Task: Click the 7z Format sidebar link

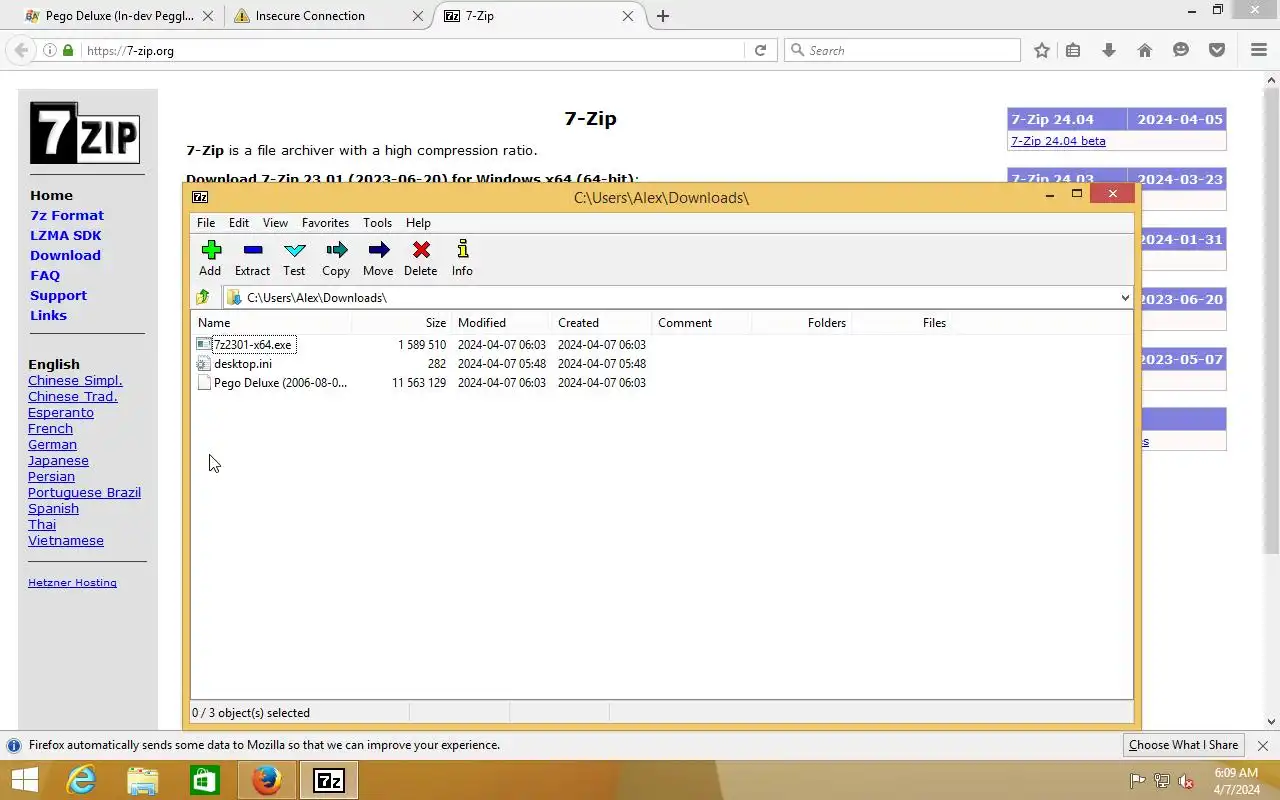Action: 67,215
